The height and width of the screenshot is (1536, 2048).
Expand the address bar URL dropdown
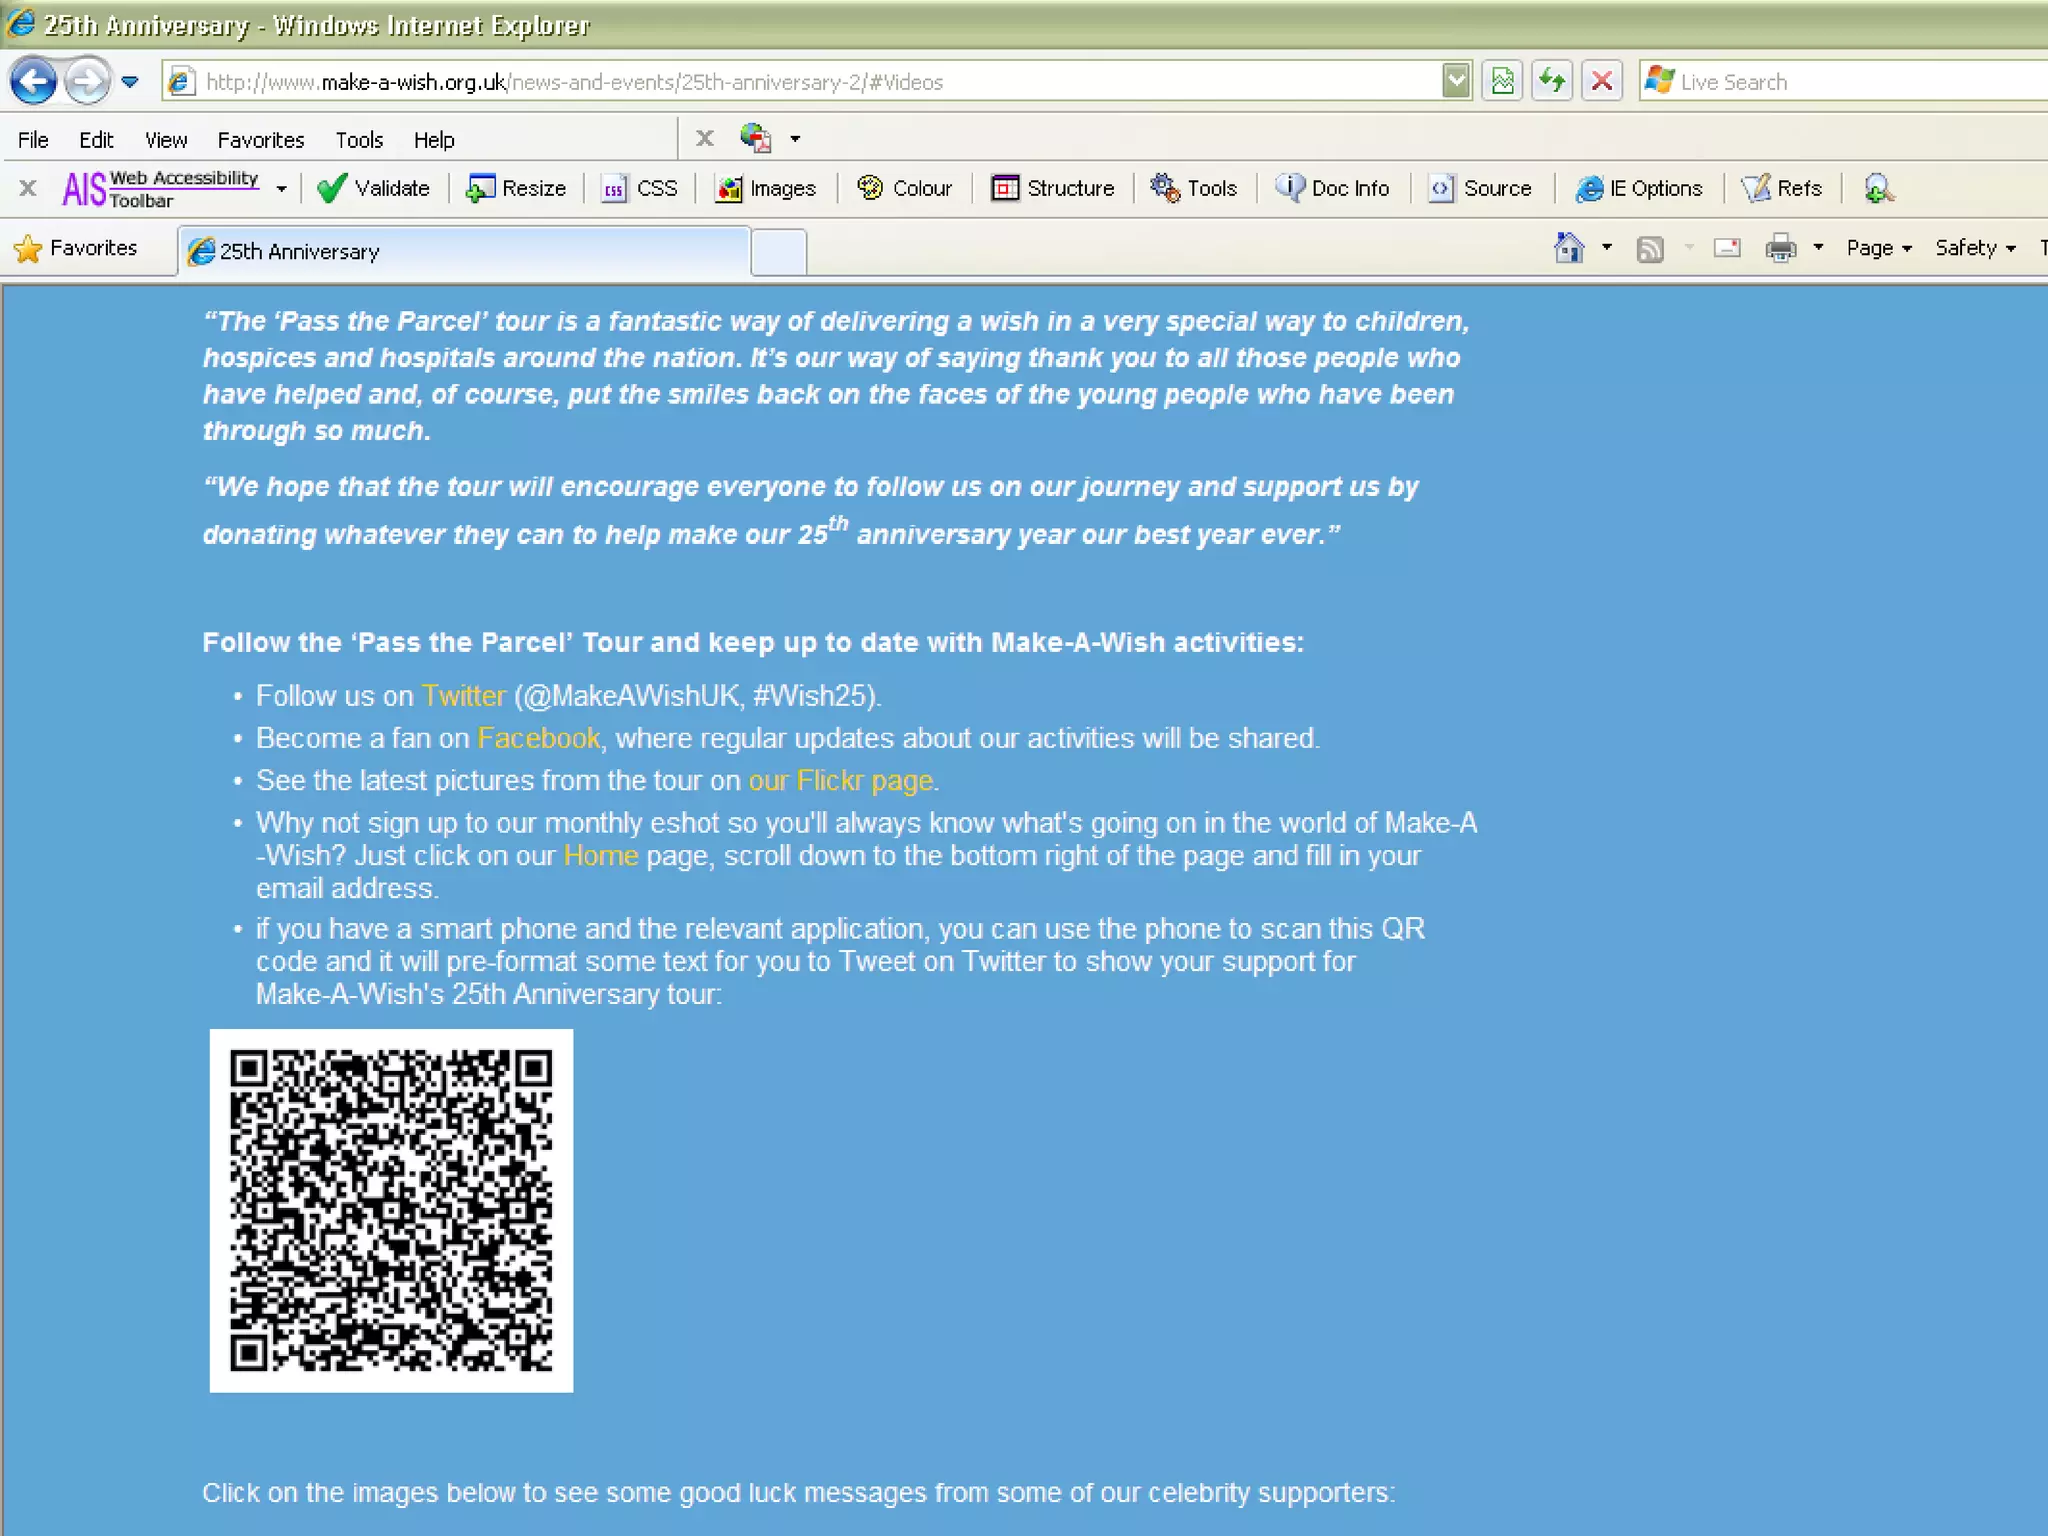point(1456,81)
